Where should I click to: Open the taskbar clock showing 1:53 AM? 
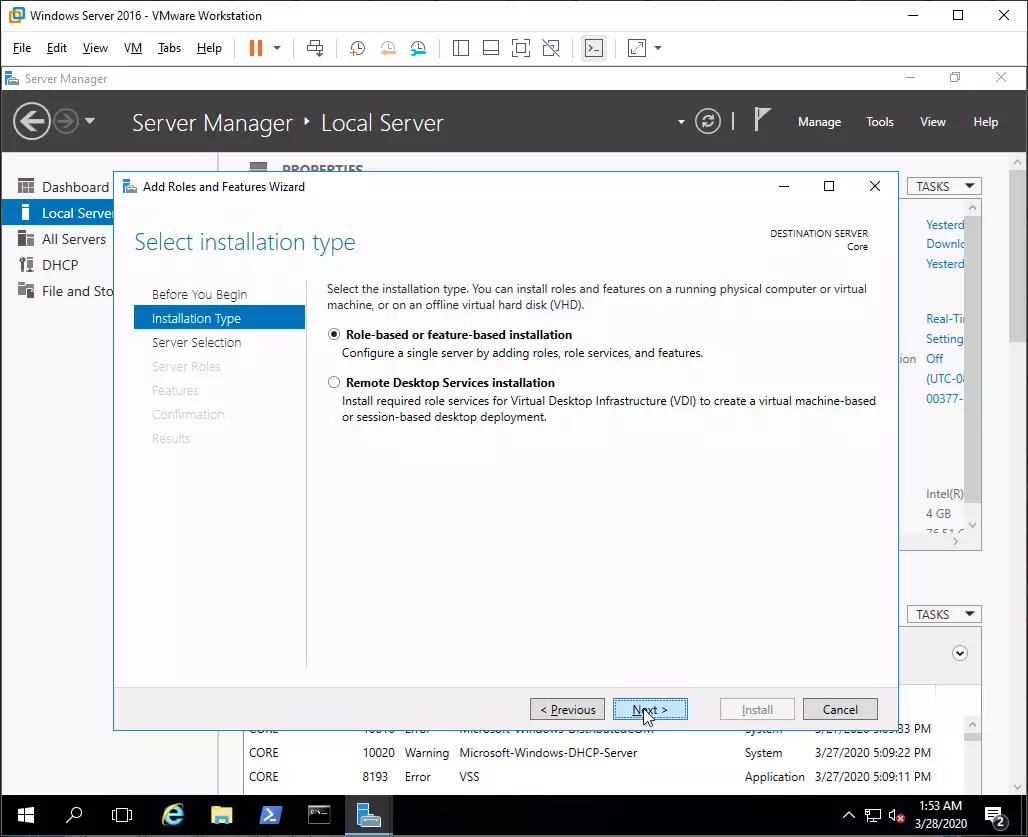click(941, 815)
